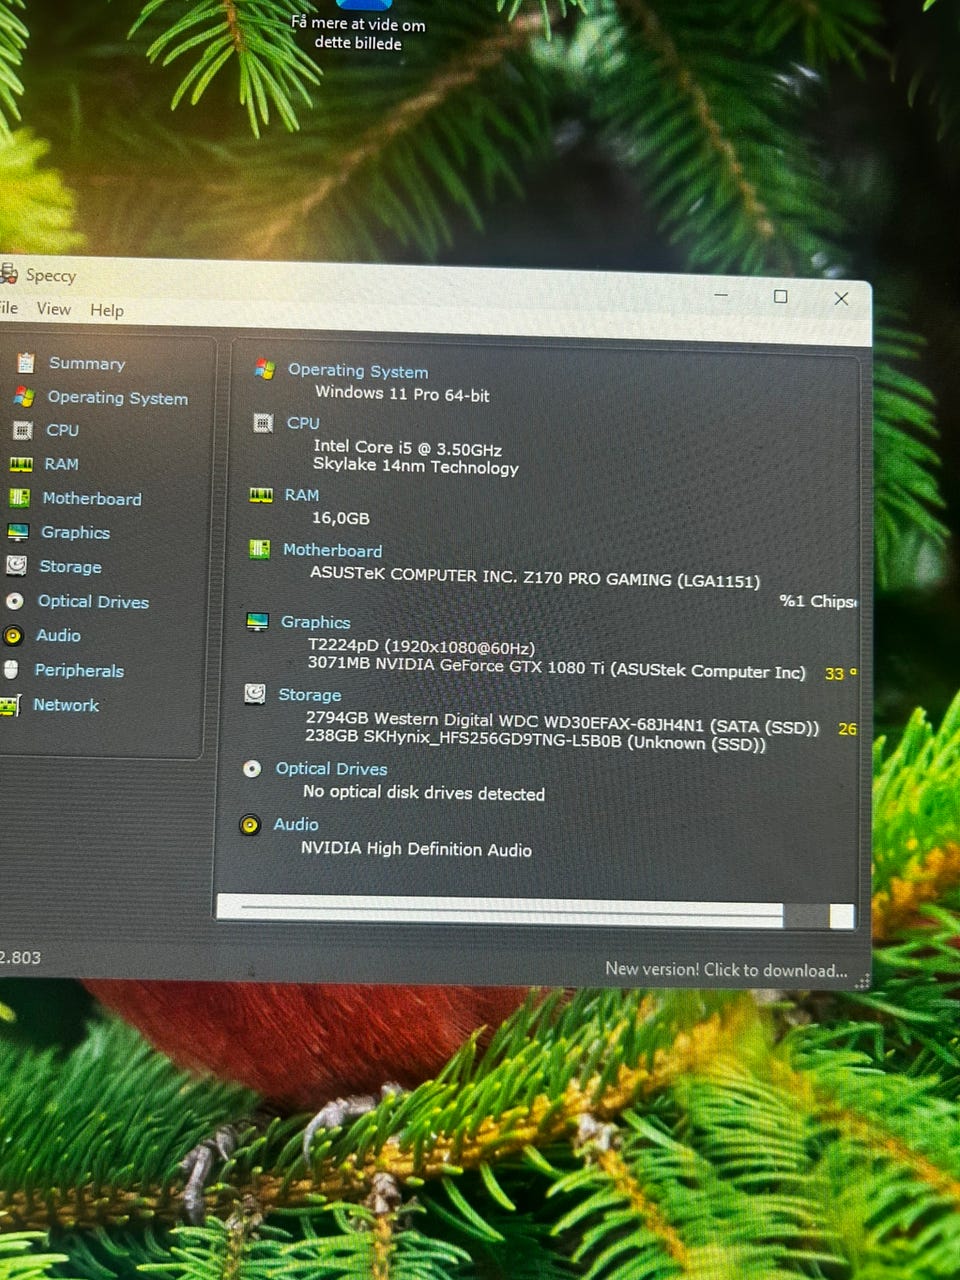The height and width of the screenshot is (1280, 960).
Task: Select Summary in the sidebar
Action: 87,363
